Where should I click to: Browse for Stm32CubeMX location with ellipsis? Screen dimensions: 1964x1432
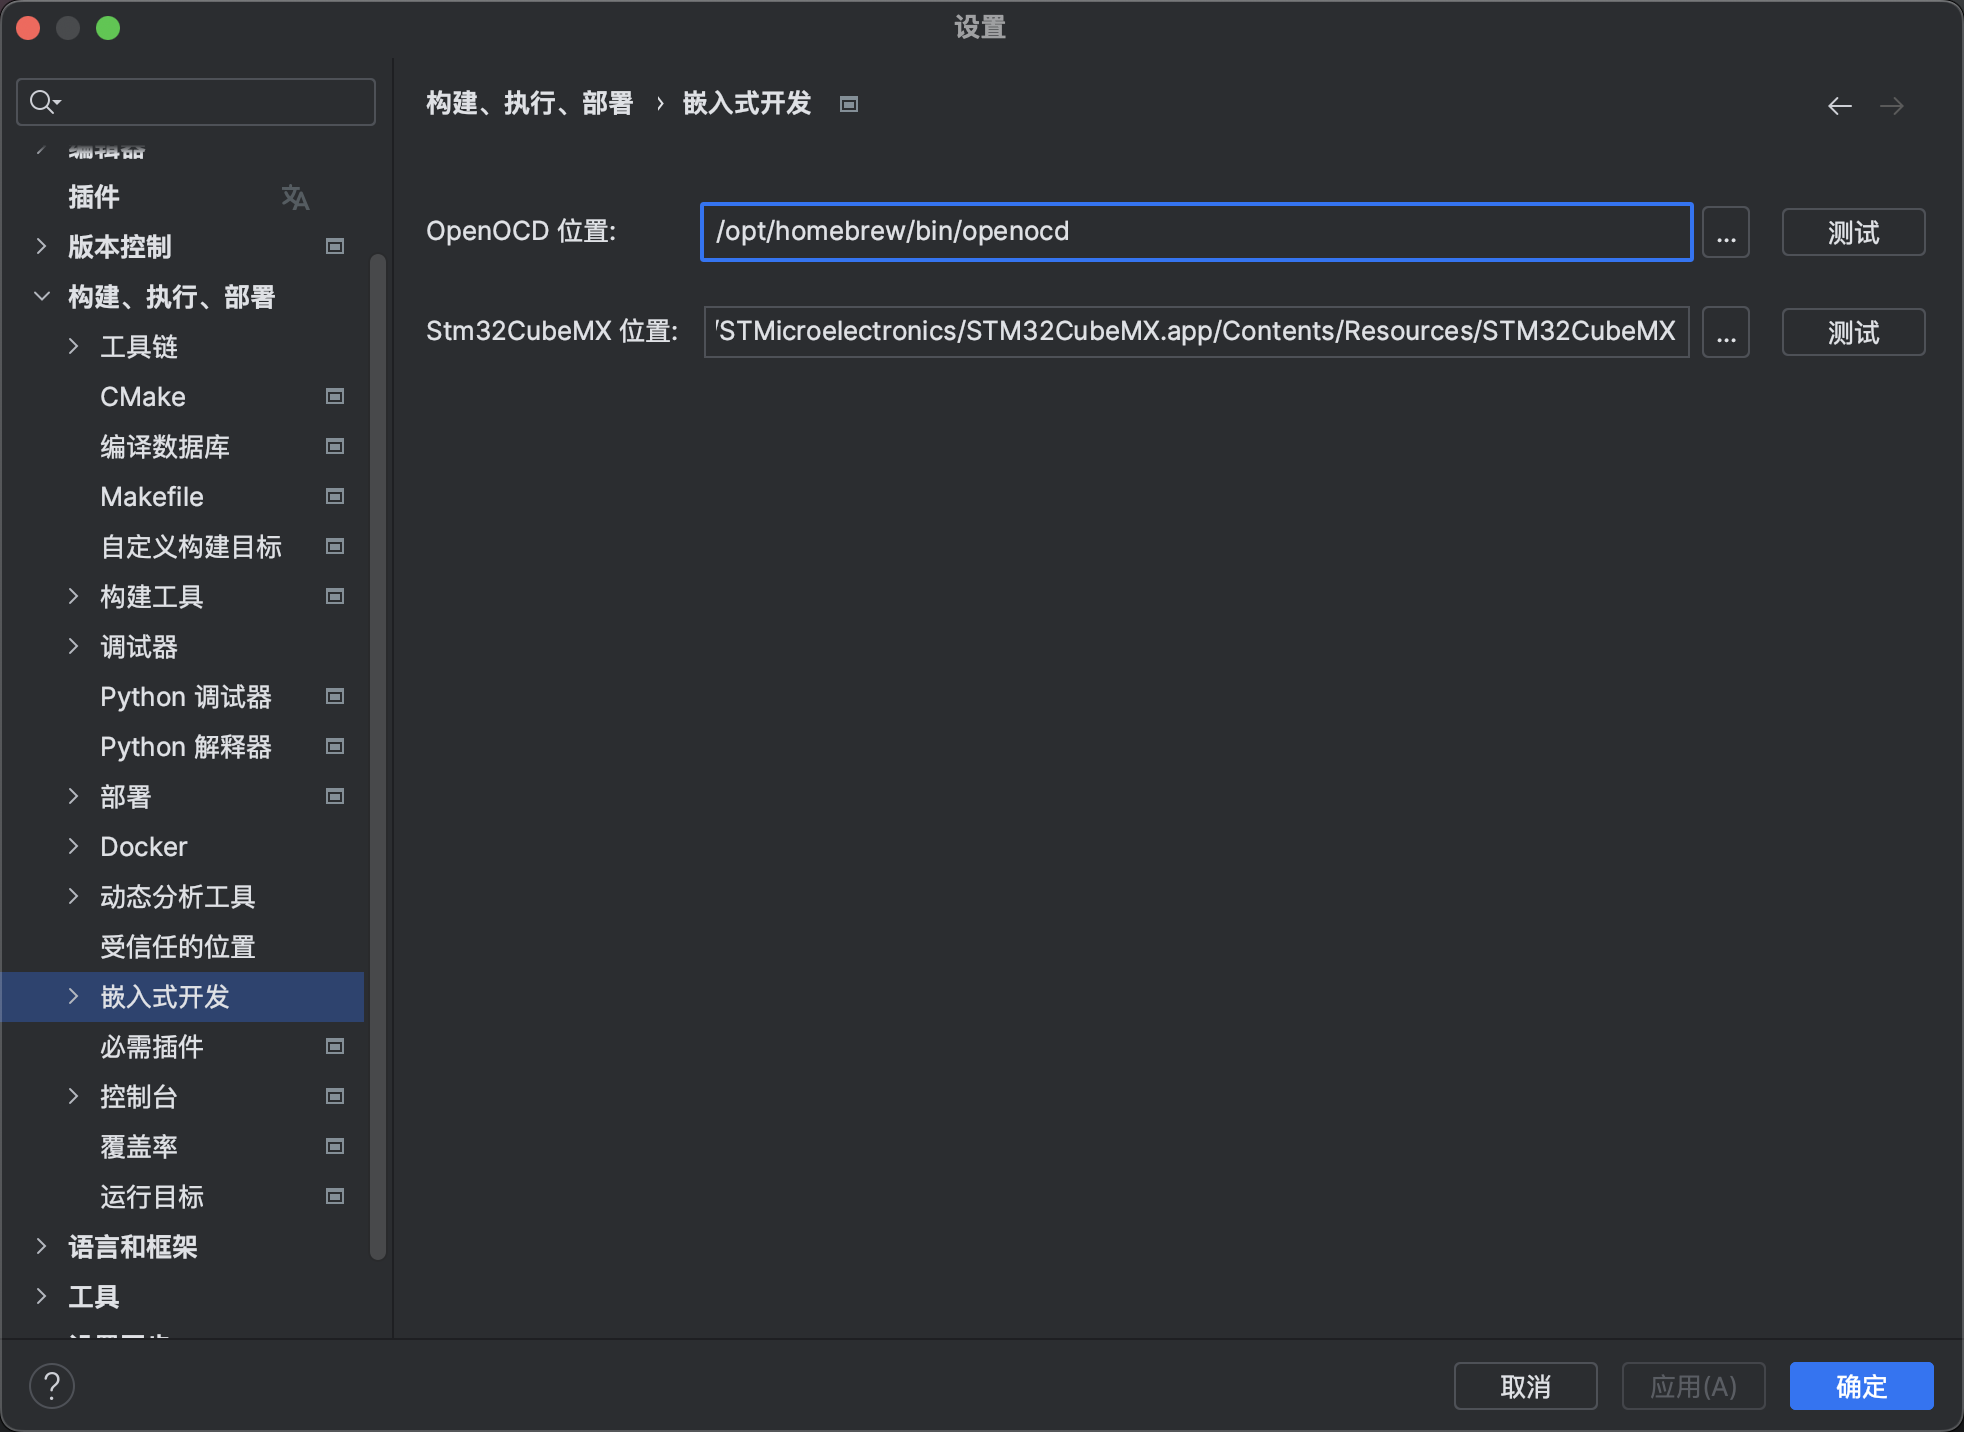1725,333
